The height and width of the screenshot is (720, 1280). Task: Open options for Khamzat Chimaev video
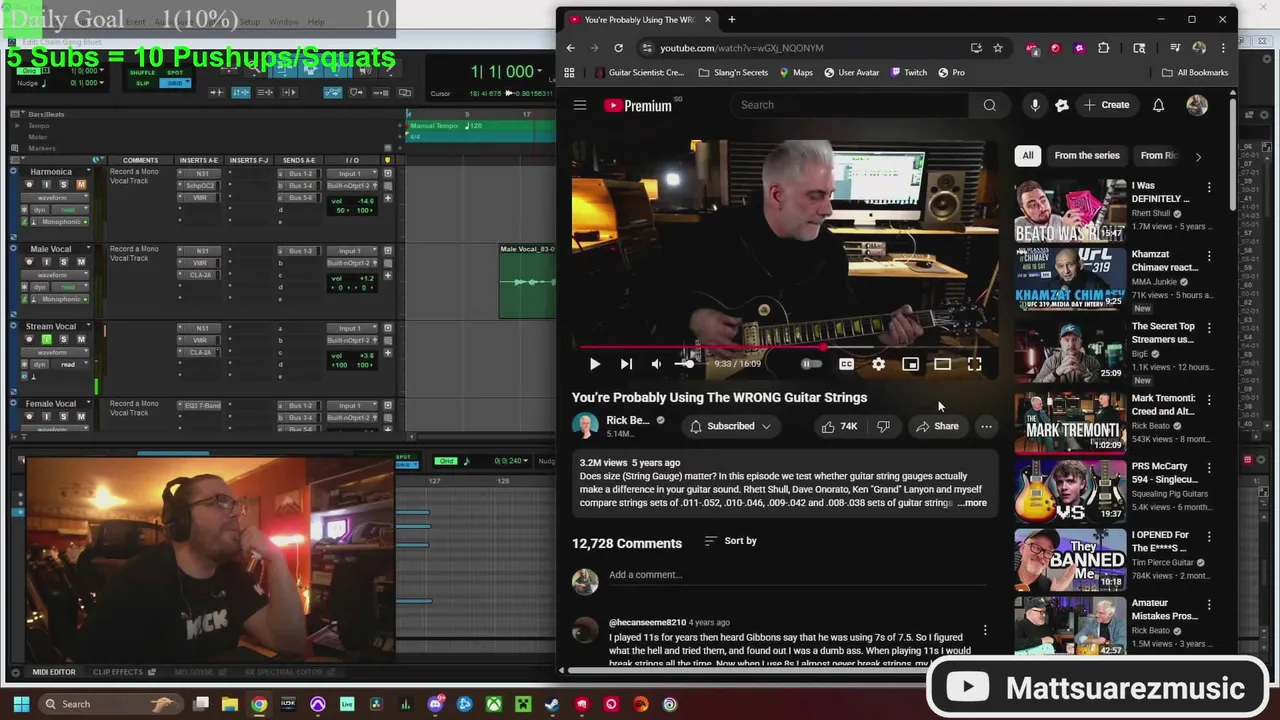(1209, 255)
